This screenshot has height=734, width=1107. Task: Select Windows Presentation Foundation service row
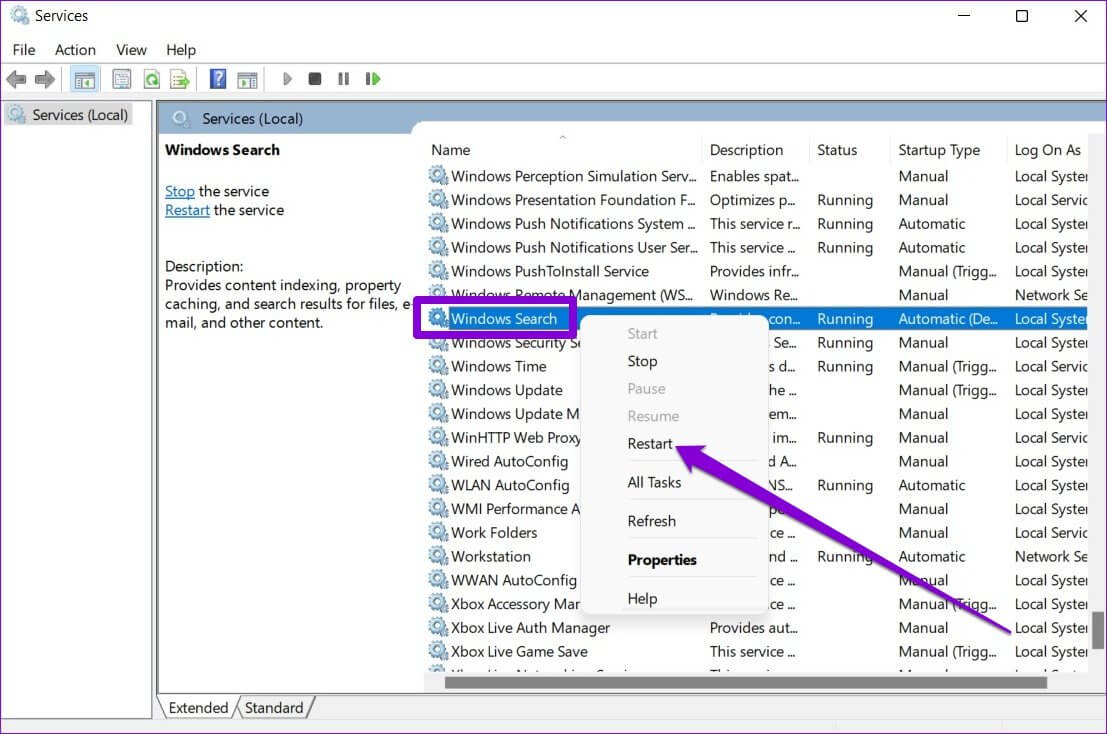click(x=757, y=200)
